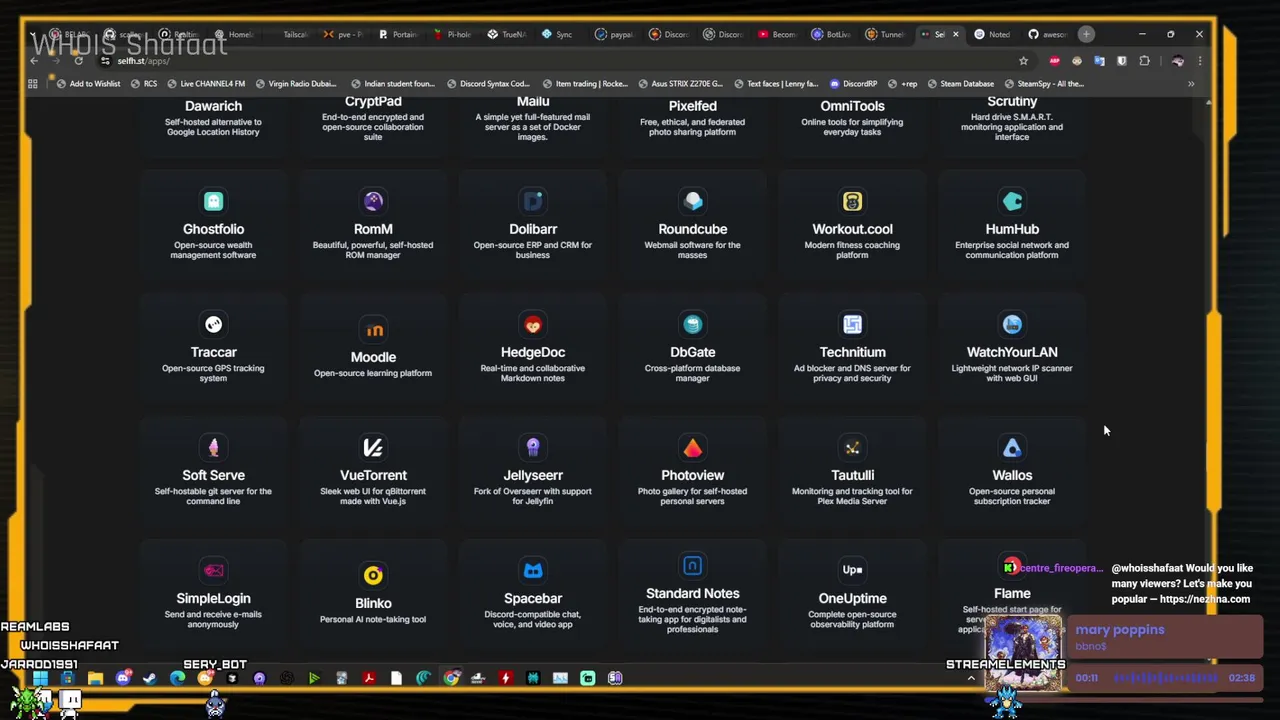1280x720 pixels.
Task: Open the HumHub app icon
Action: click(x=1012, y=201)
